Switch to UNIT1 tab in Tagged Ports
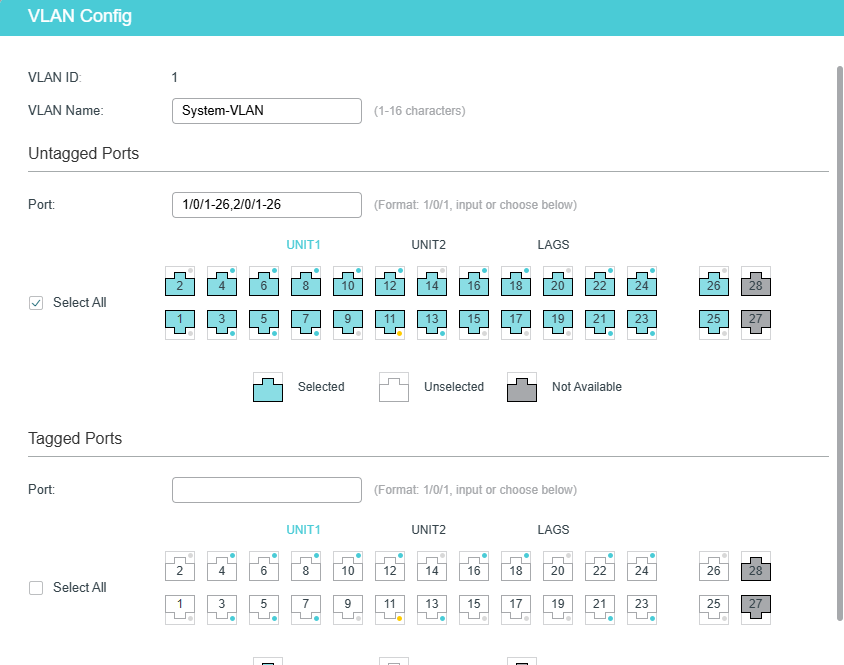Viewport: 844px width, 665px height. (x=303, y=530)
